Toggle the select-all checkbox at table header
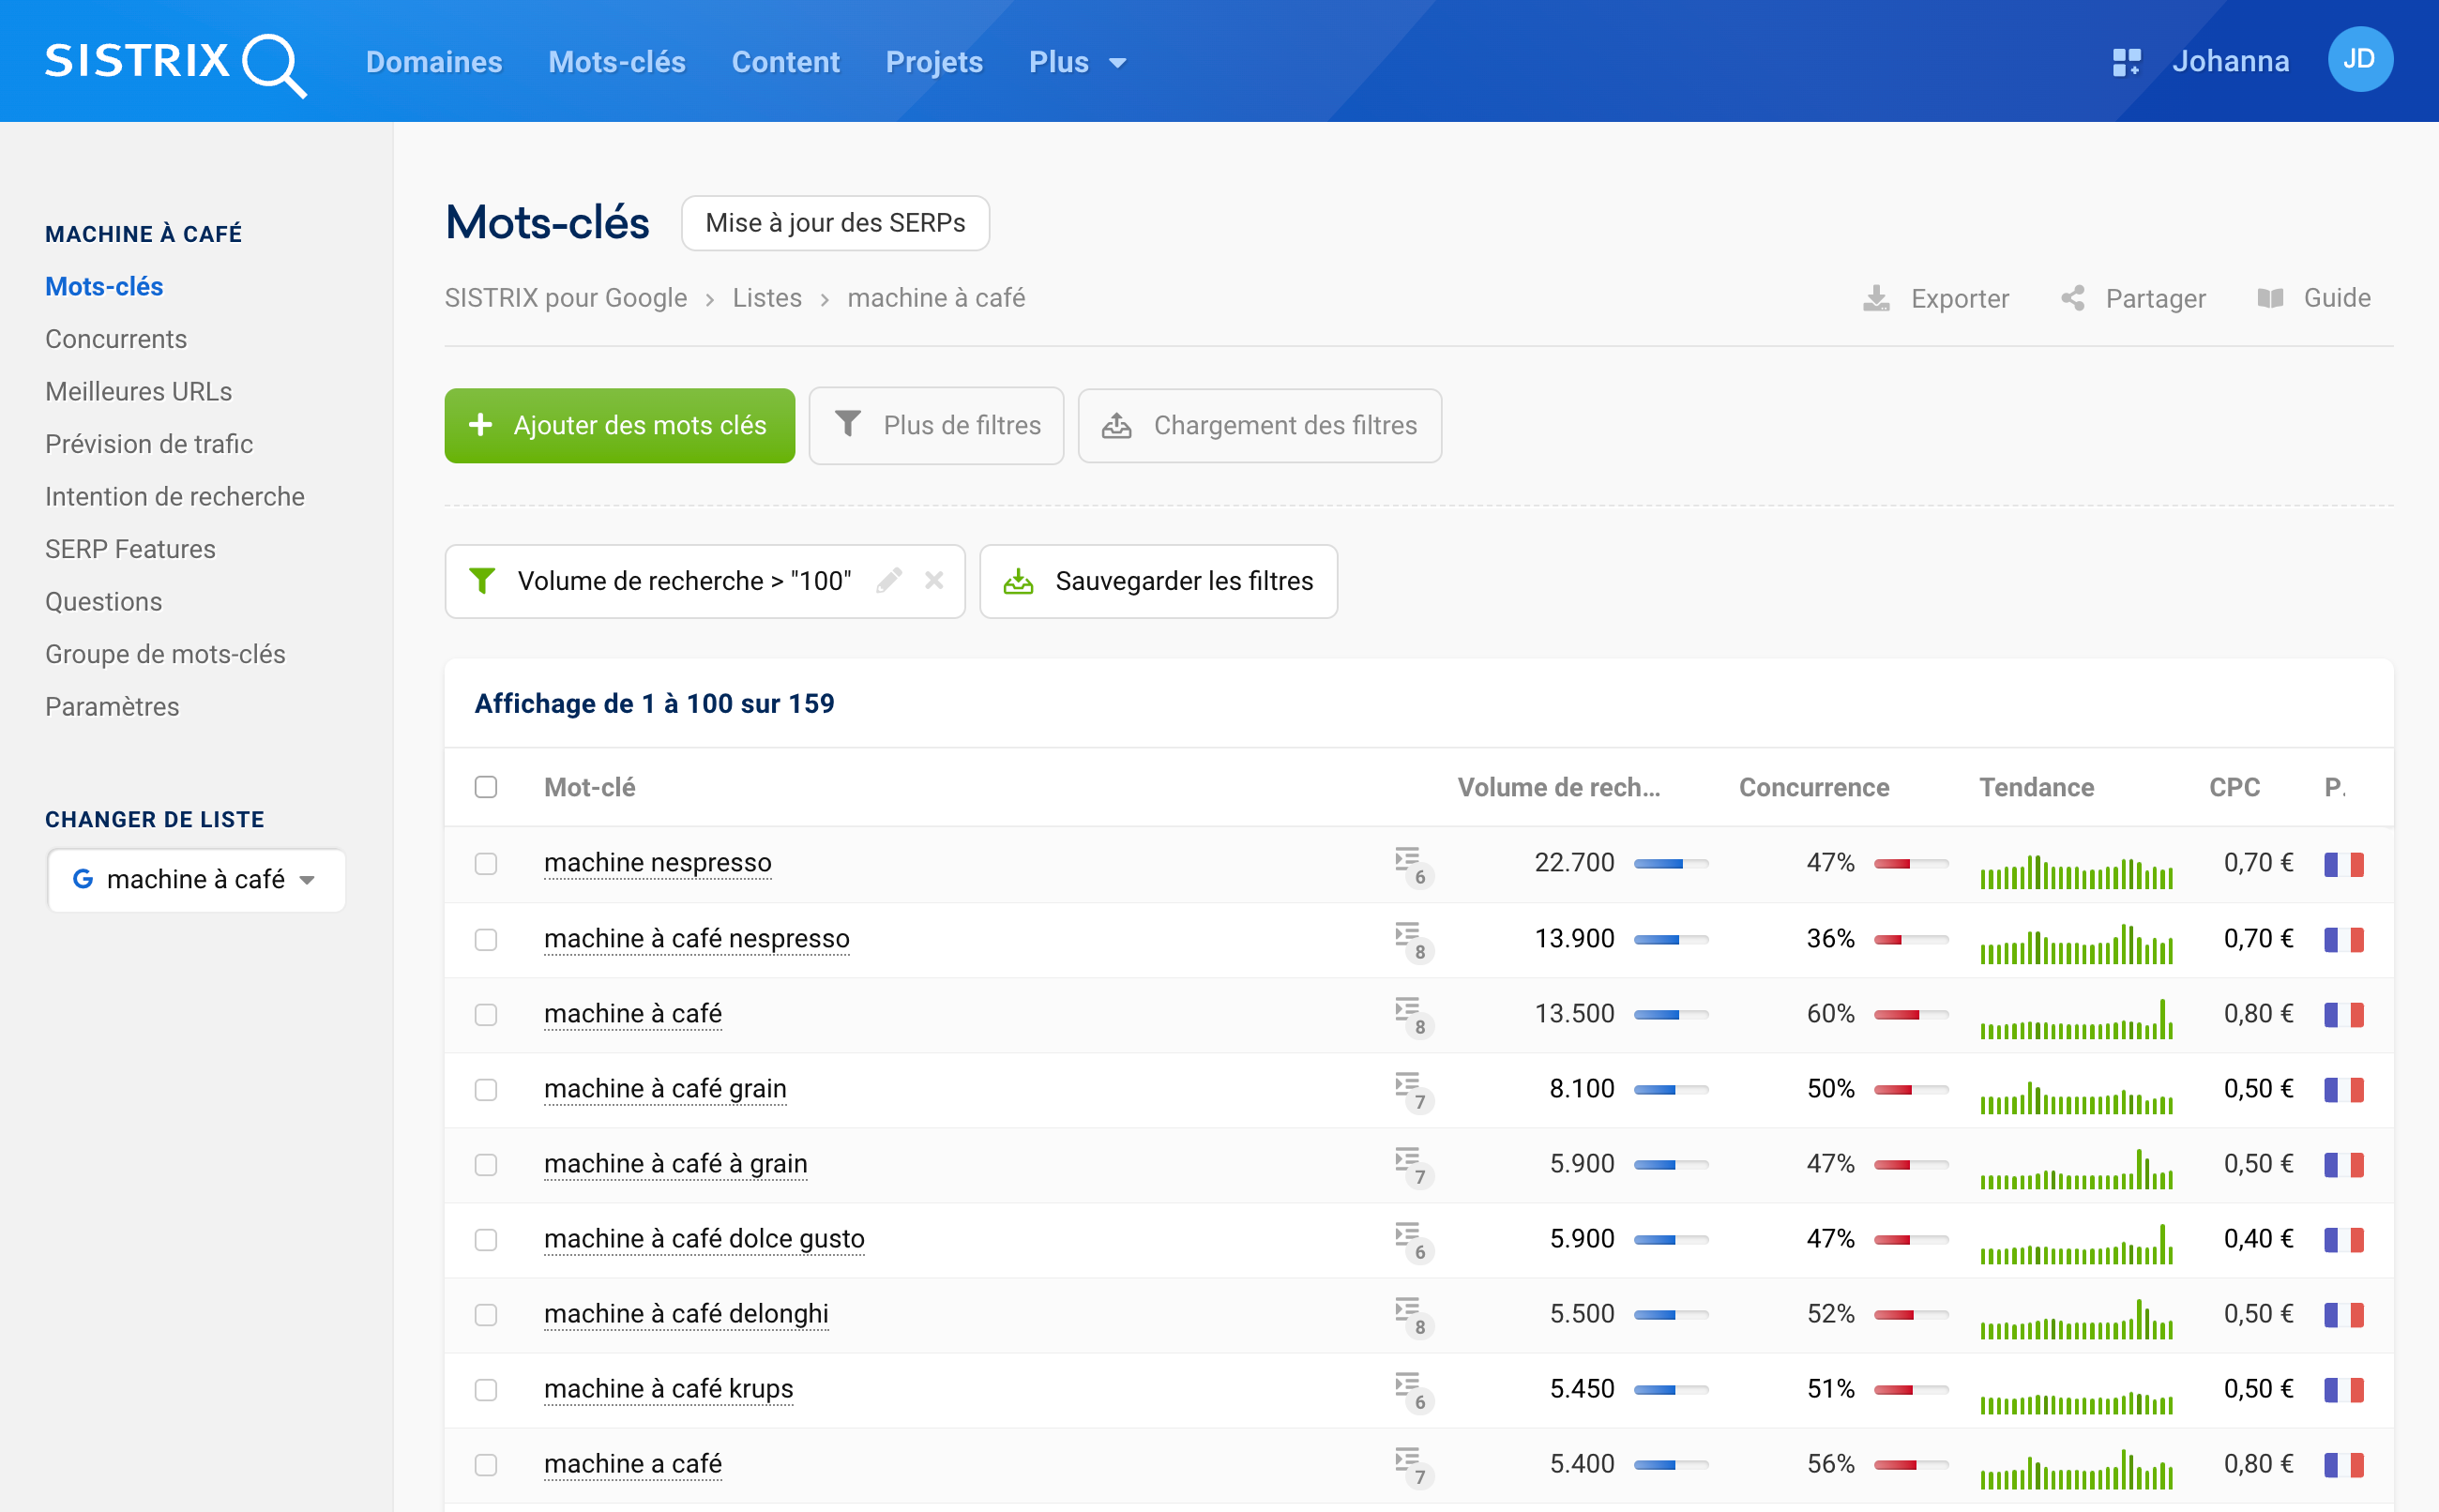 click(486, 787)
